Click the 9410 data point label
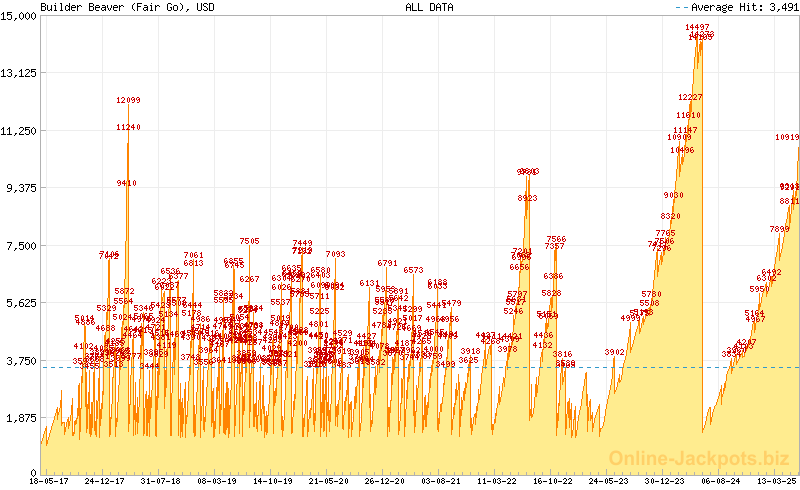This screenshot has height=490, width=800. (126, 183)
